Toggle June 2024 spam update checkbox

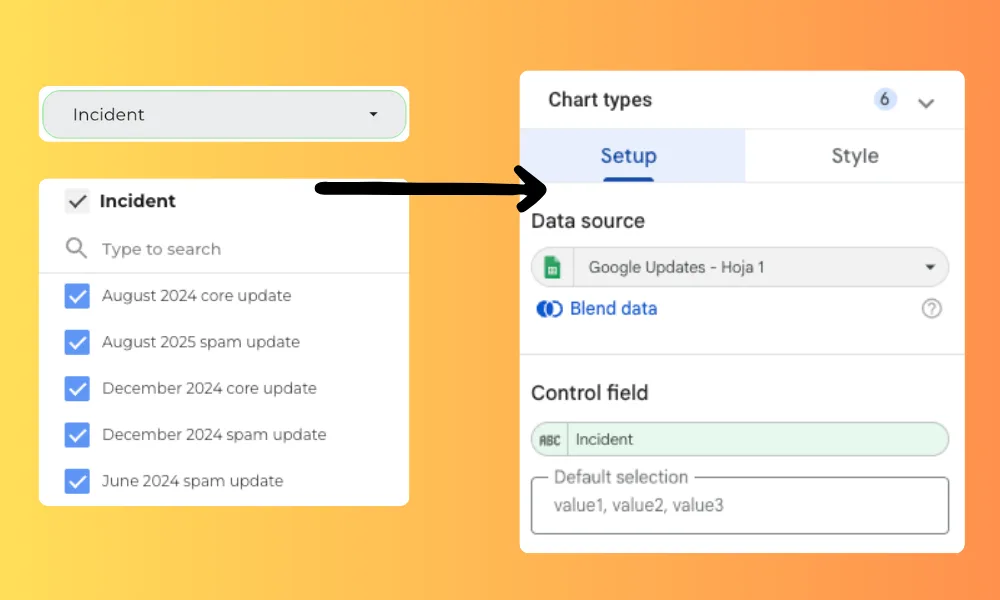(x=77, y=481)
